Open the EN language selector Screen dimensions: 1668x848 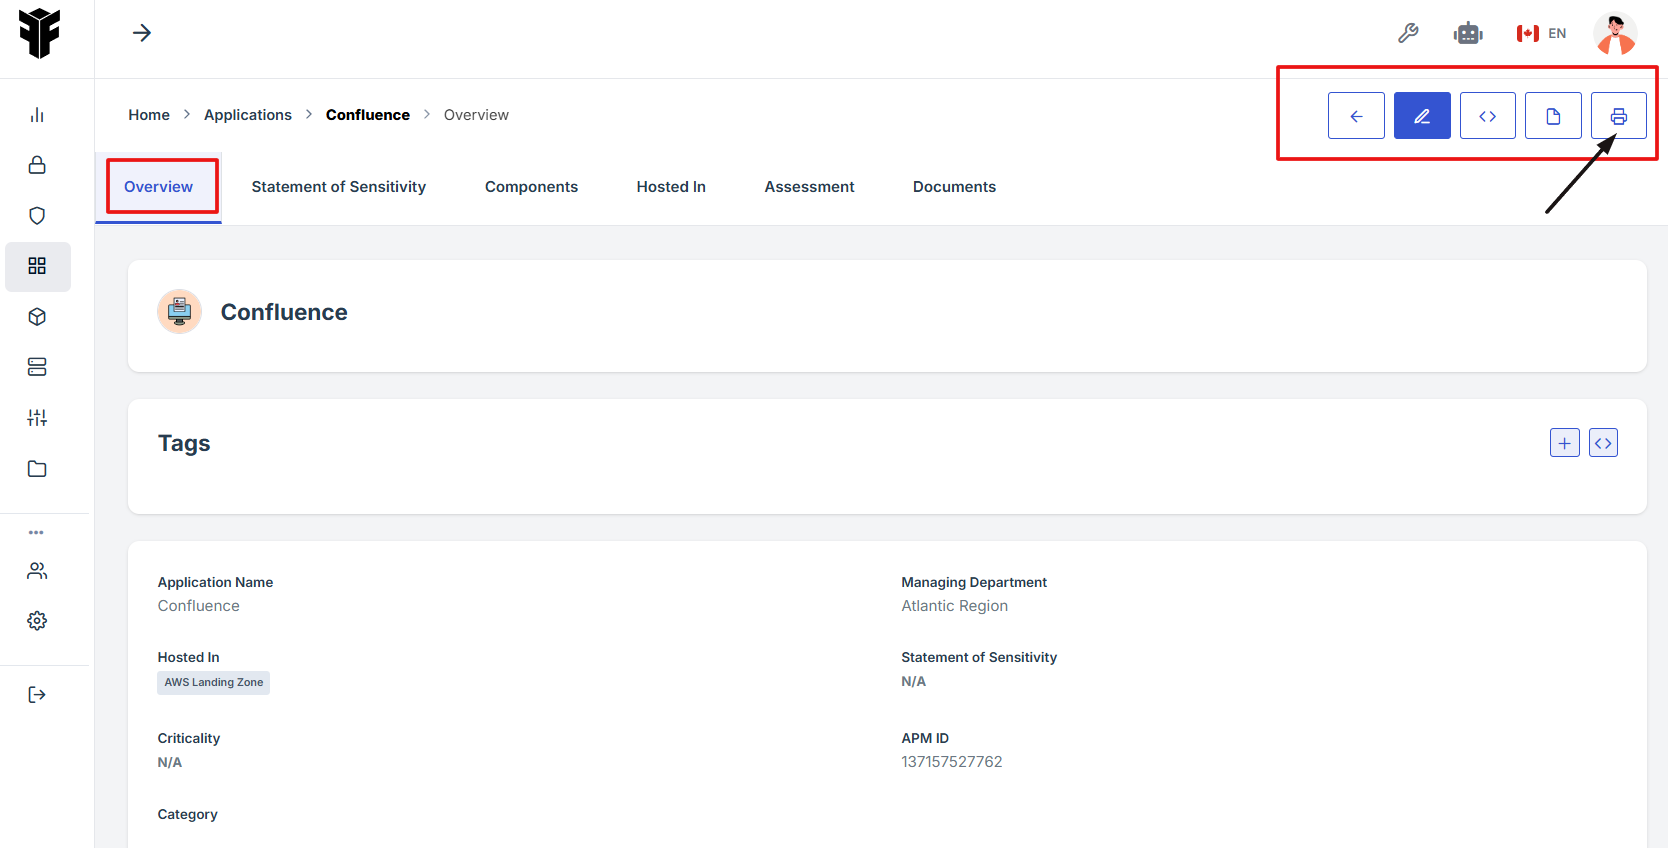point(1541,33)
